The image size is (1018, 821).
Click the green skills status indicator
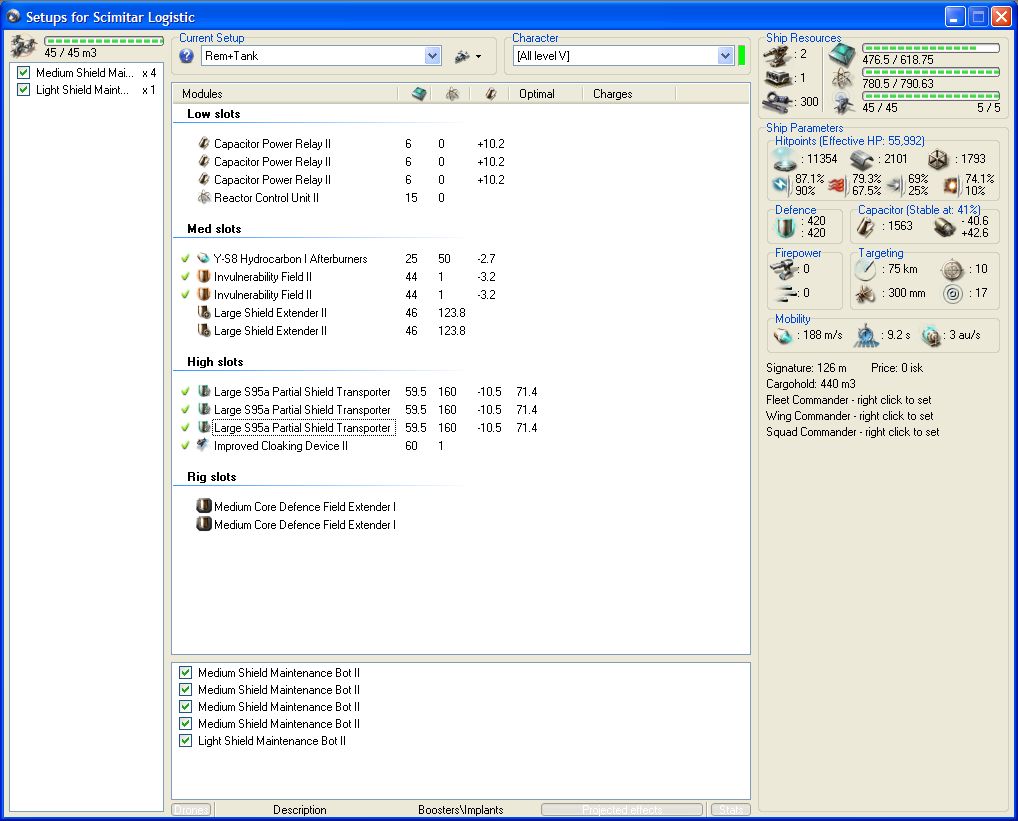coord(741,56)
